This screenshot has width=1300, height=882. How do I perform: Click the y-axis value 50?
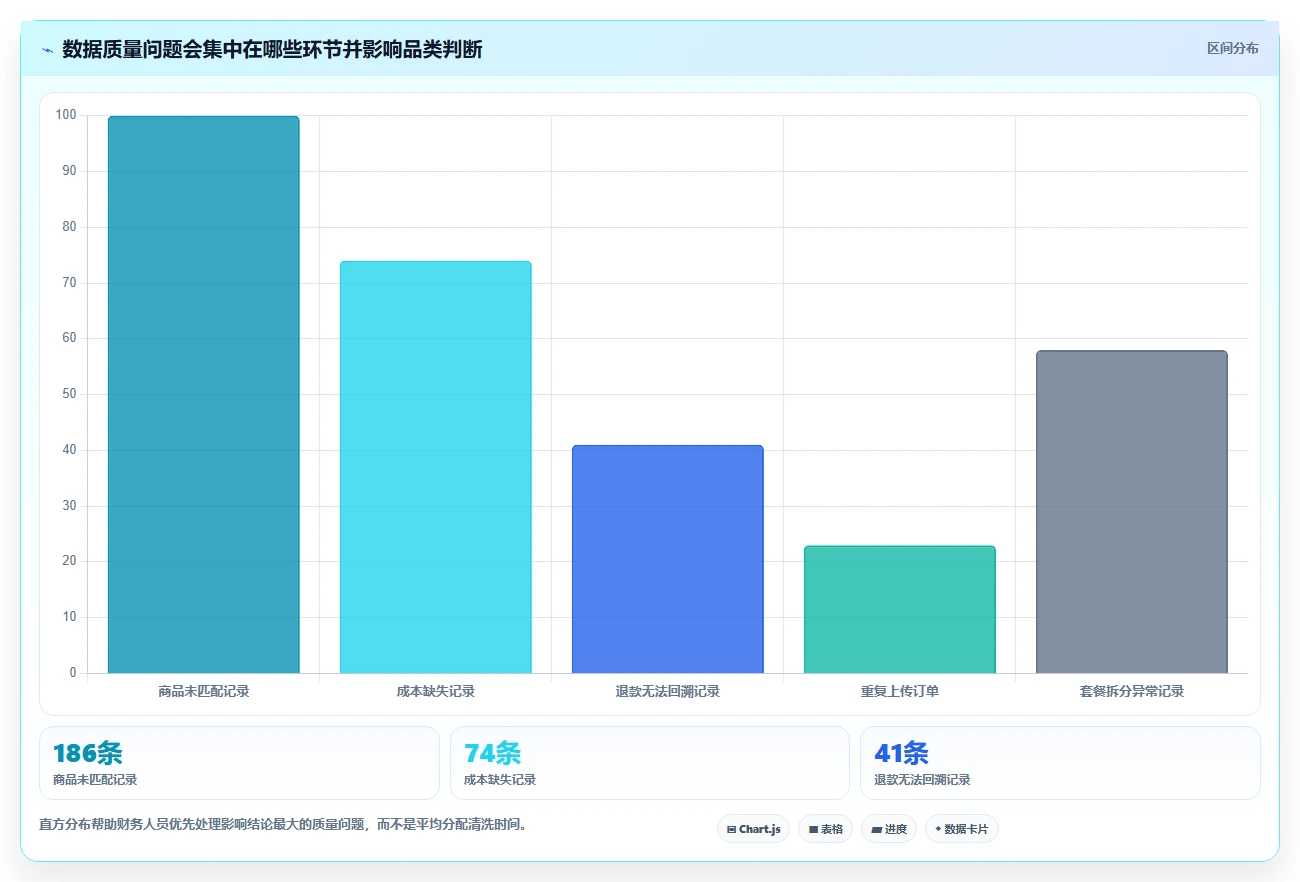[69, 394]
